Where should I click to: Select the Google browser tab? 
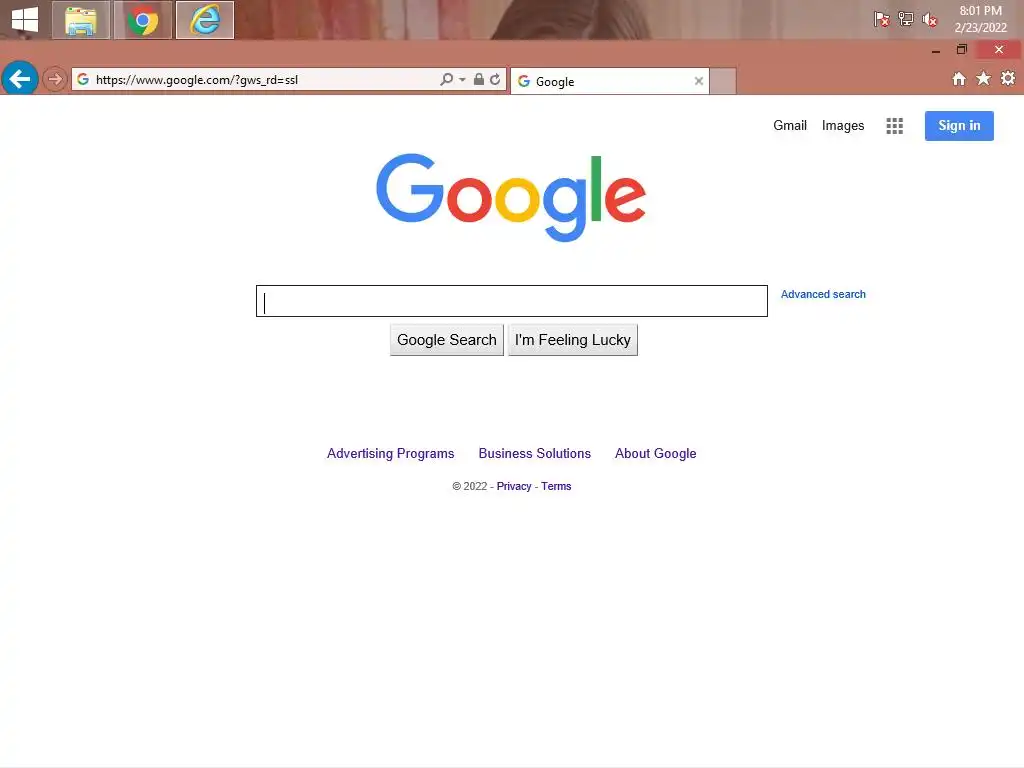609,81
